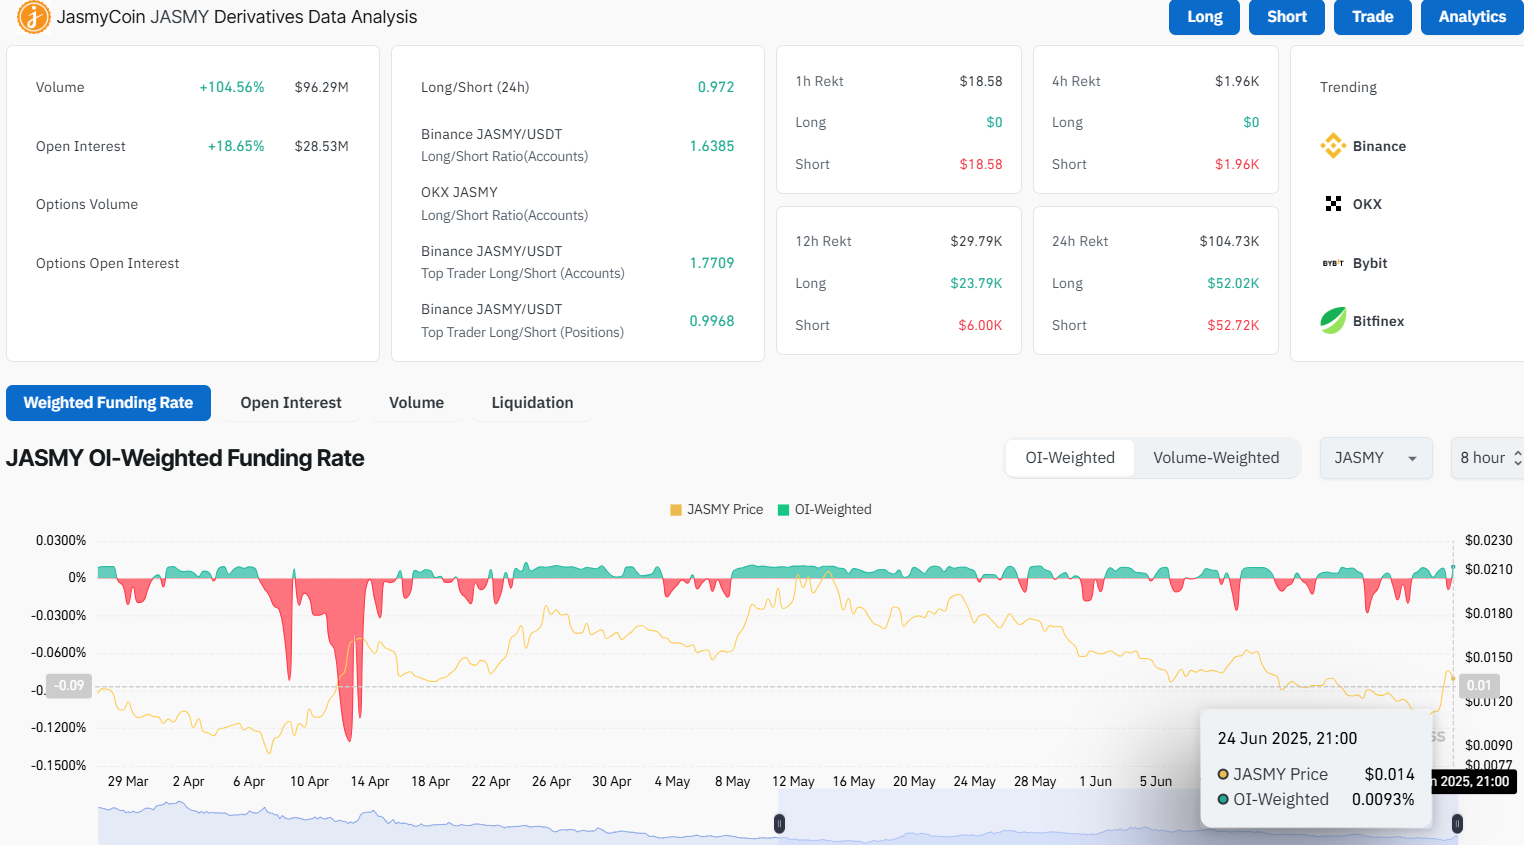Click Top Trader positions ratio 0.9968

coord(712,321)
